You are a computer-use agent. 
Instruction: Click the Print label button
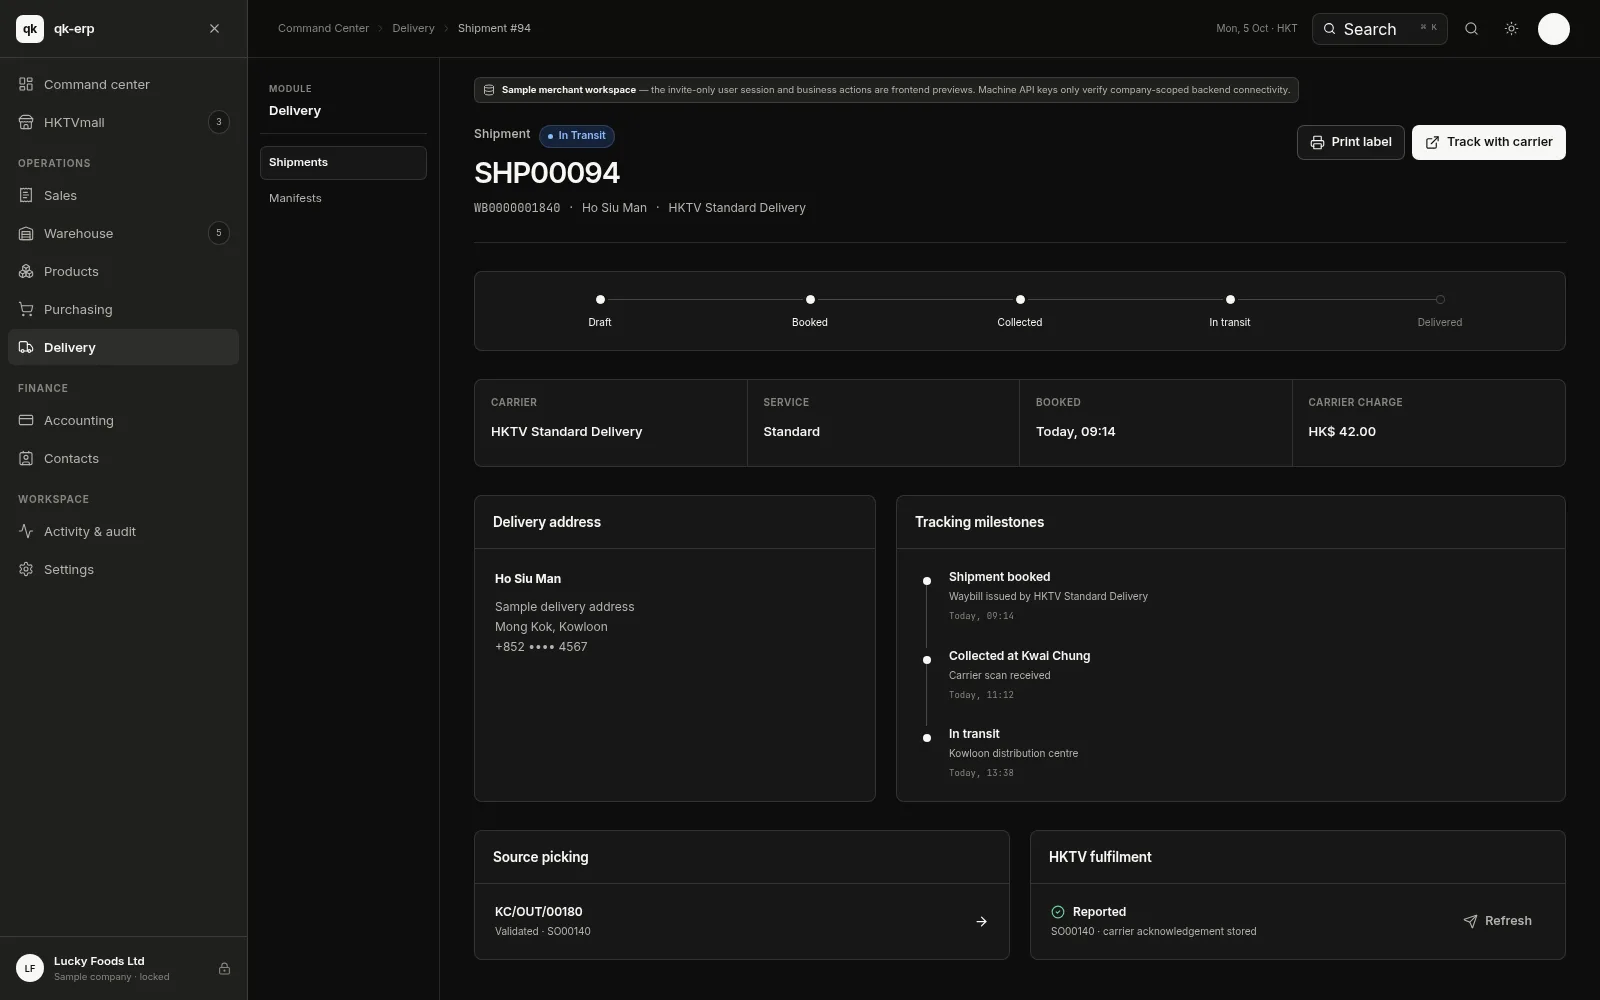point(1350,142)
